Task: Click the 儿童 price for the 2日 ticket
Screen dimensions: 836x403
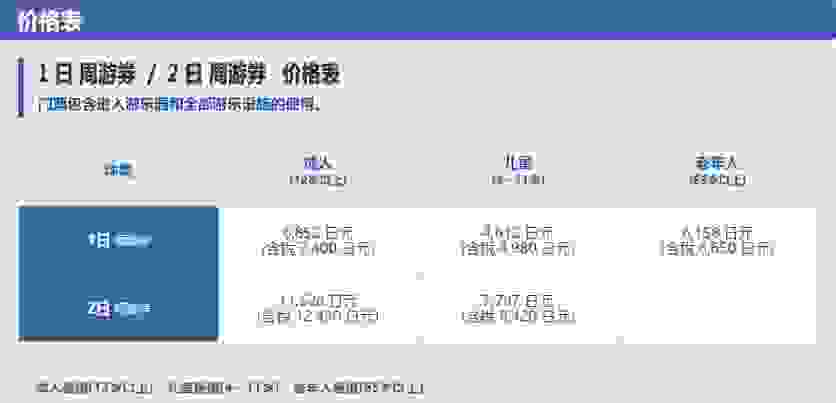Action: click(518, 309)
